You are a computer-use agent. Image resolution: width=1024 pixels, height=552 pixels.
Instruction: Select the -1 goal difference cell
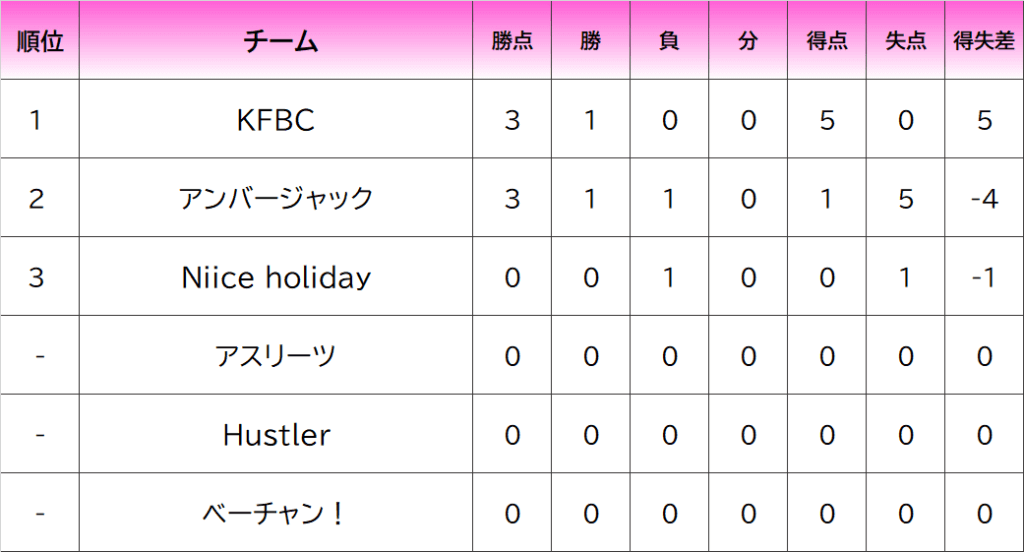point(984,277)
